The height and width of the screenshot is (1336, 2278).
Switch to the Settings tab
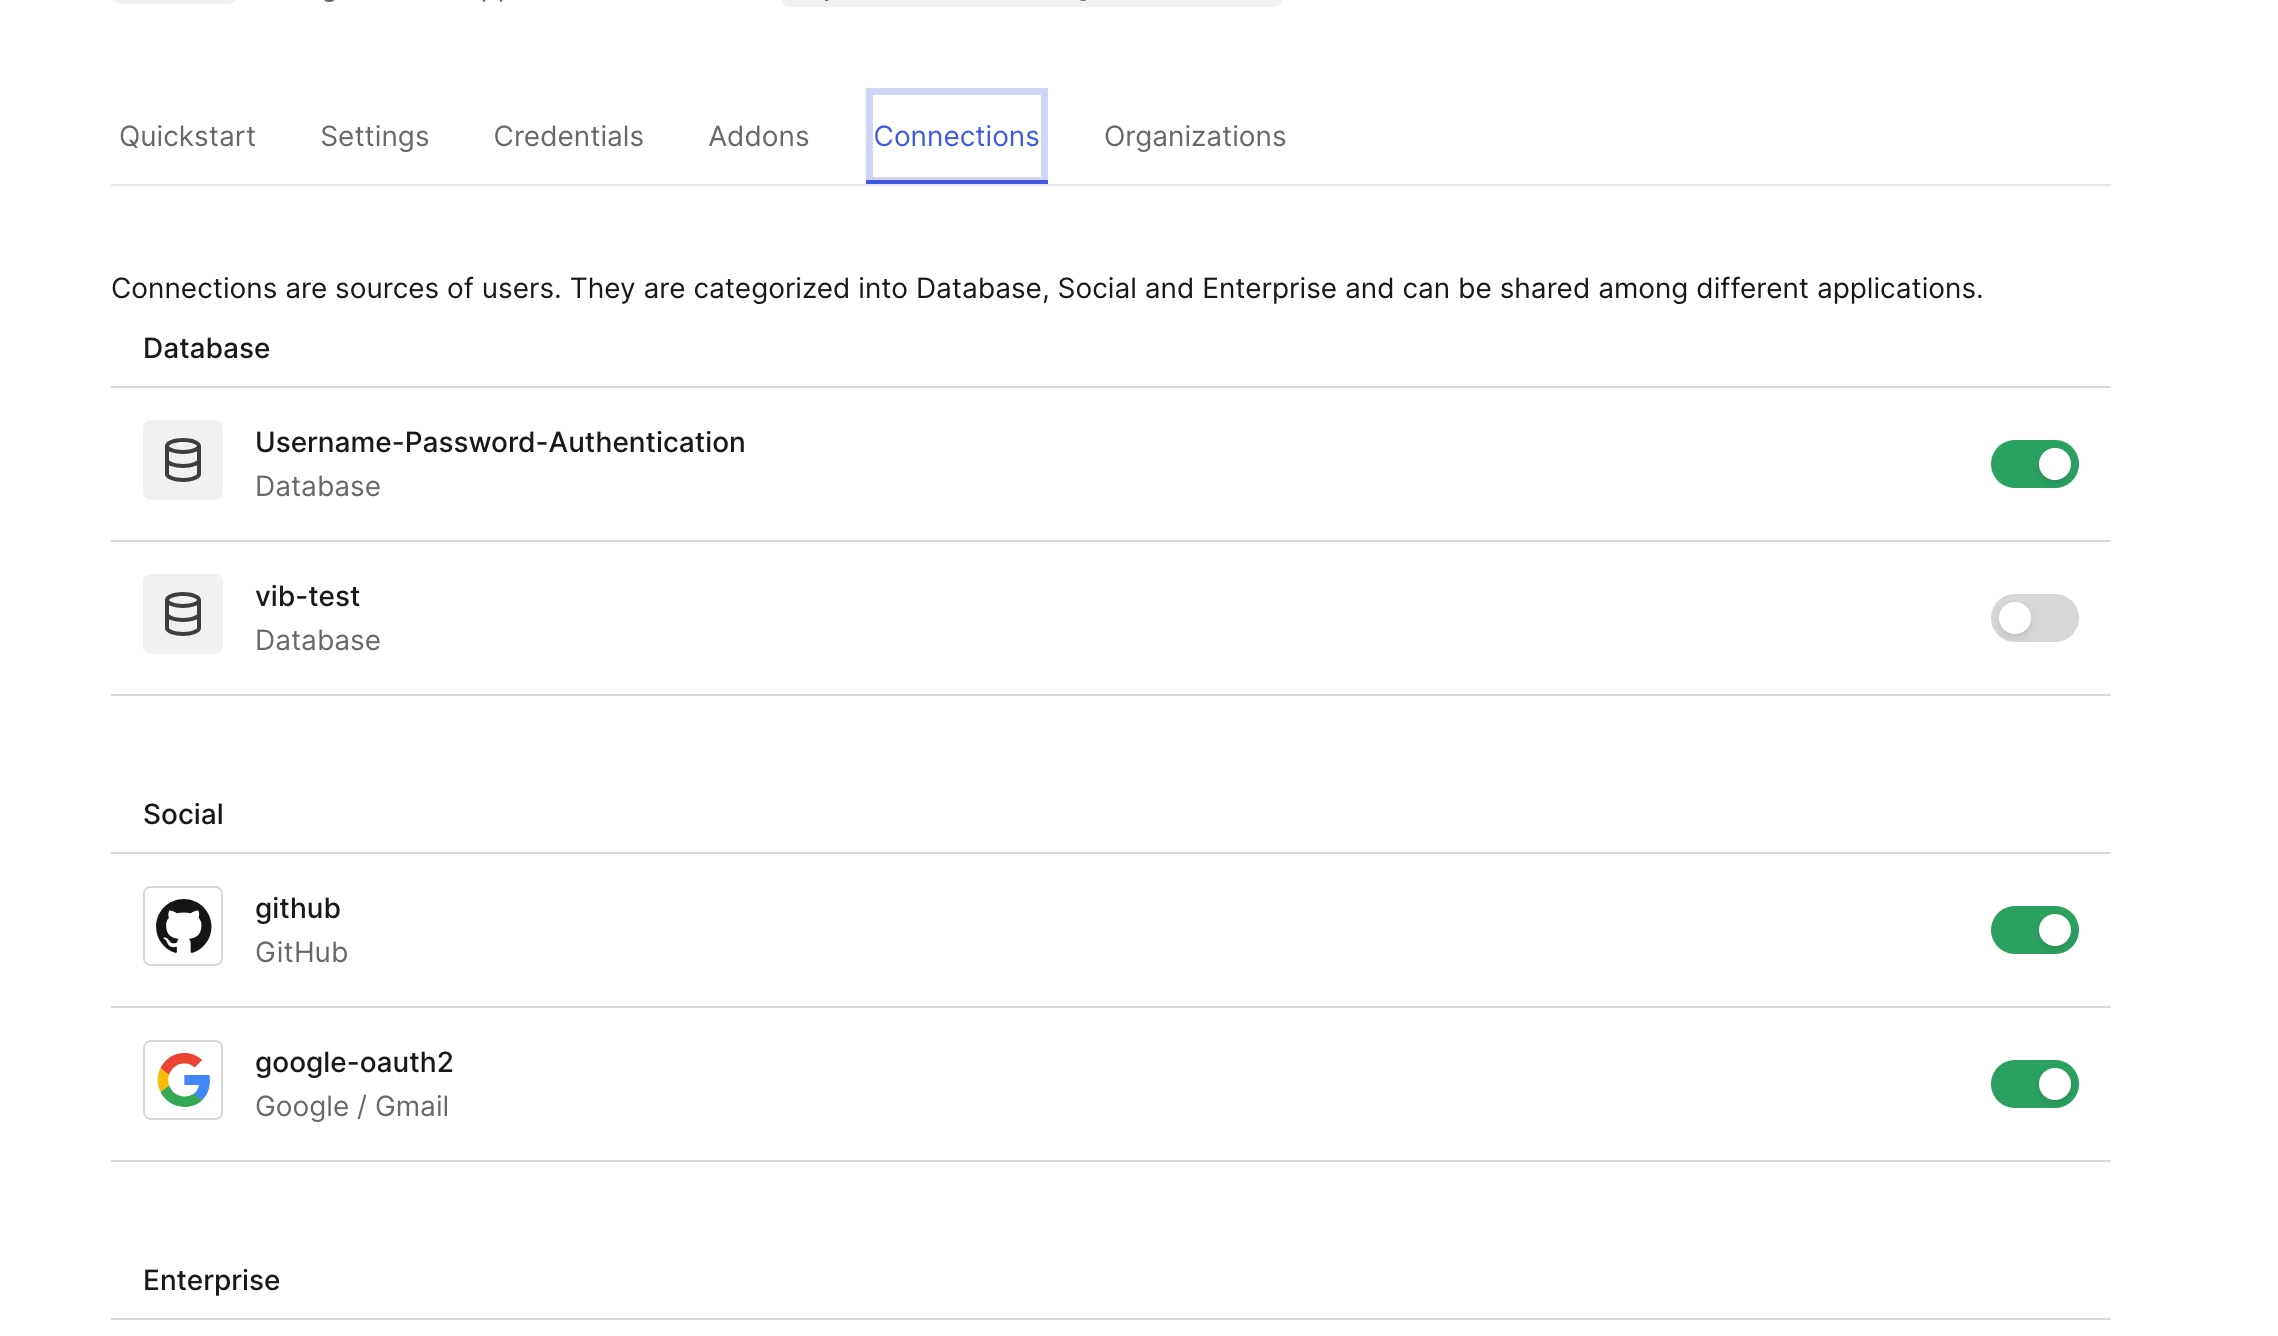(374, 136)
